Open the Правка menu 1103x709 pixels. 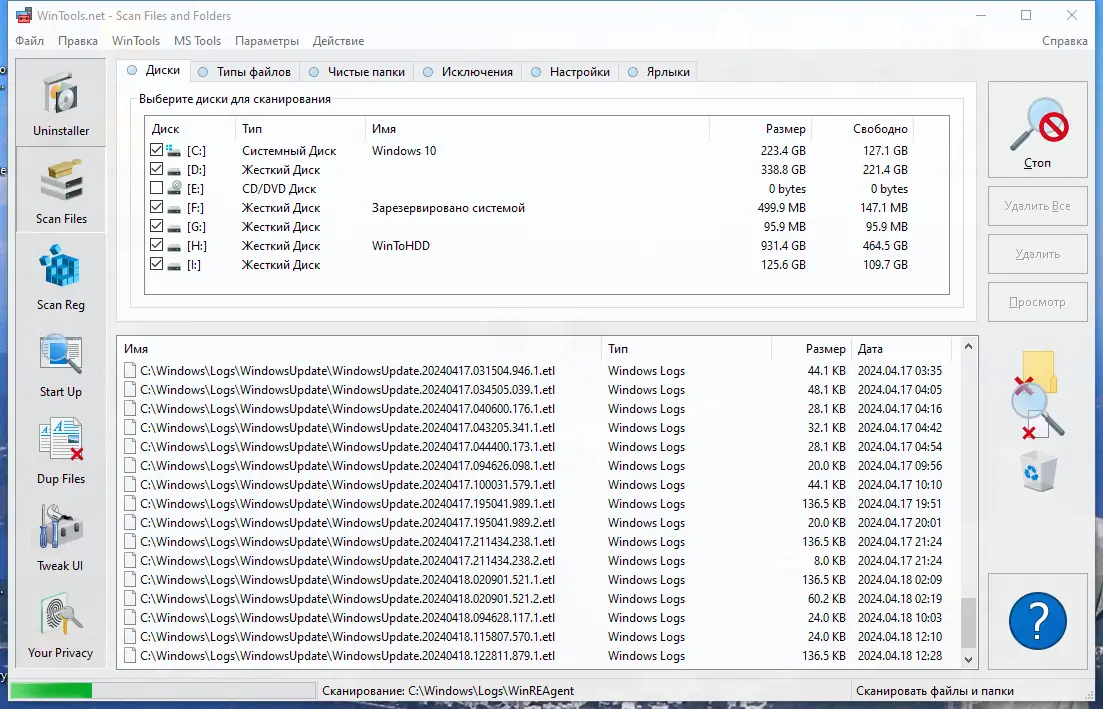point(77,41)
